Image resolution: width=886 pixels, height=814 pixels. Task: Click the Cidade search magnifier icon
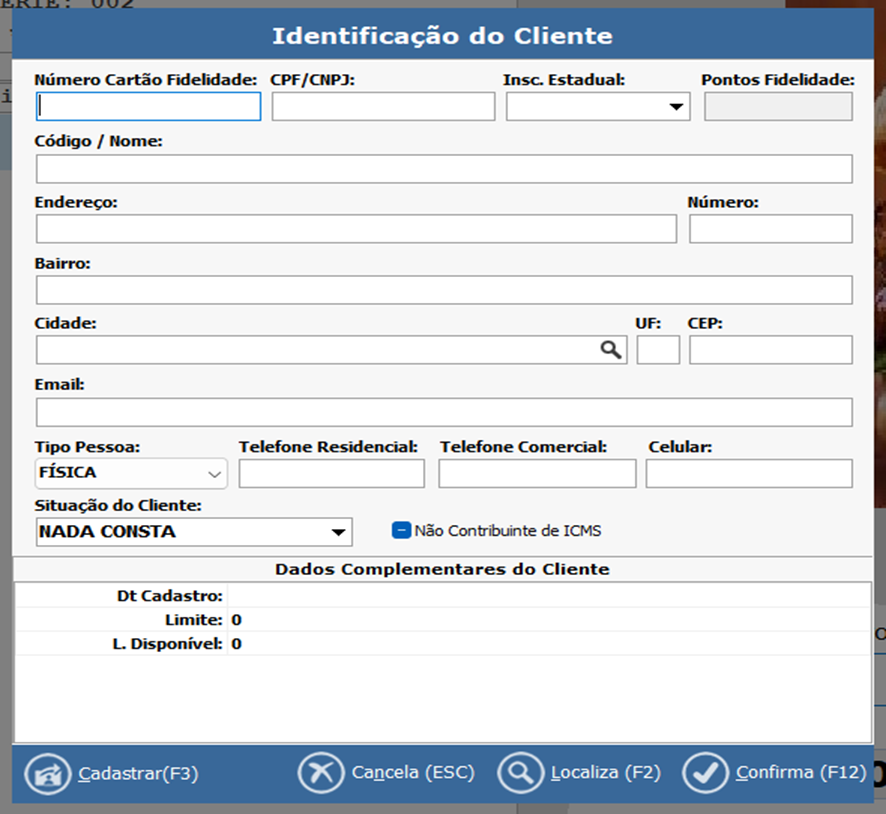[610, 349]
